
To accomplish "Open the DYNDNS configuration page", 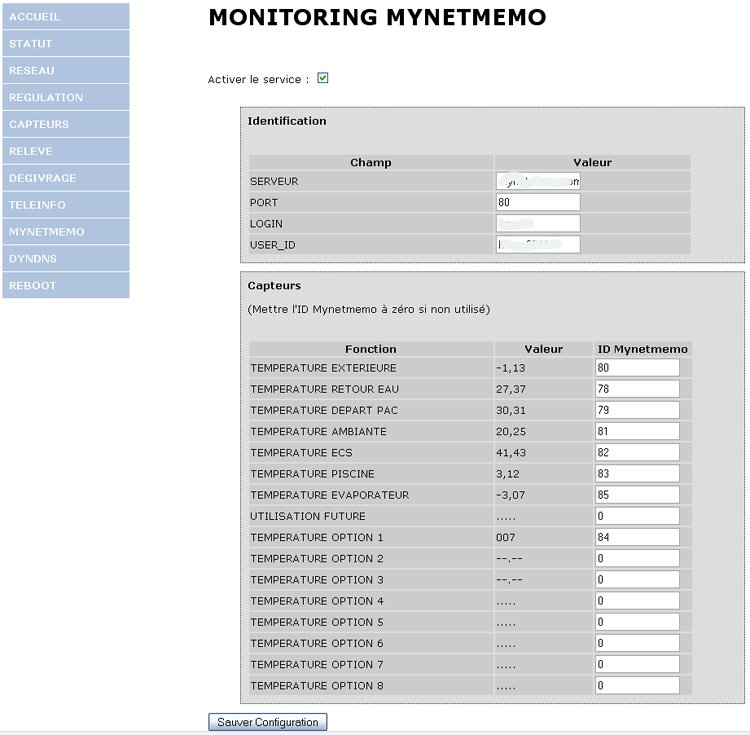I will [66, 258].
